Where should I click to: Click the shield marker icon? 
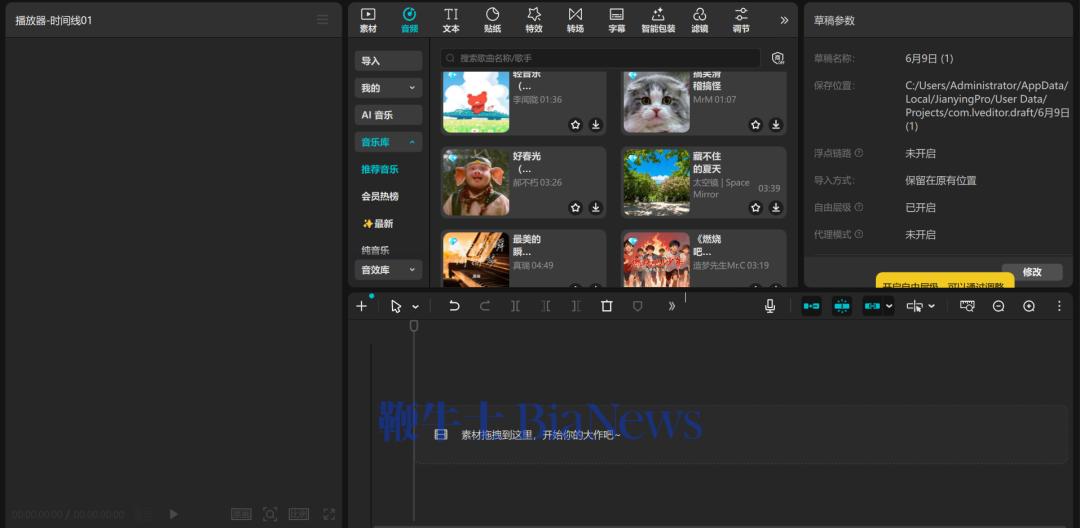pos(638,306)
